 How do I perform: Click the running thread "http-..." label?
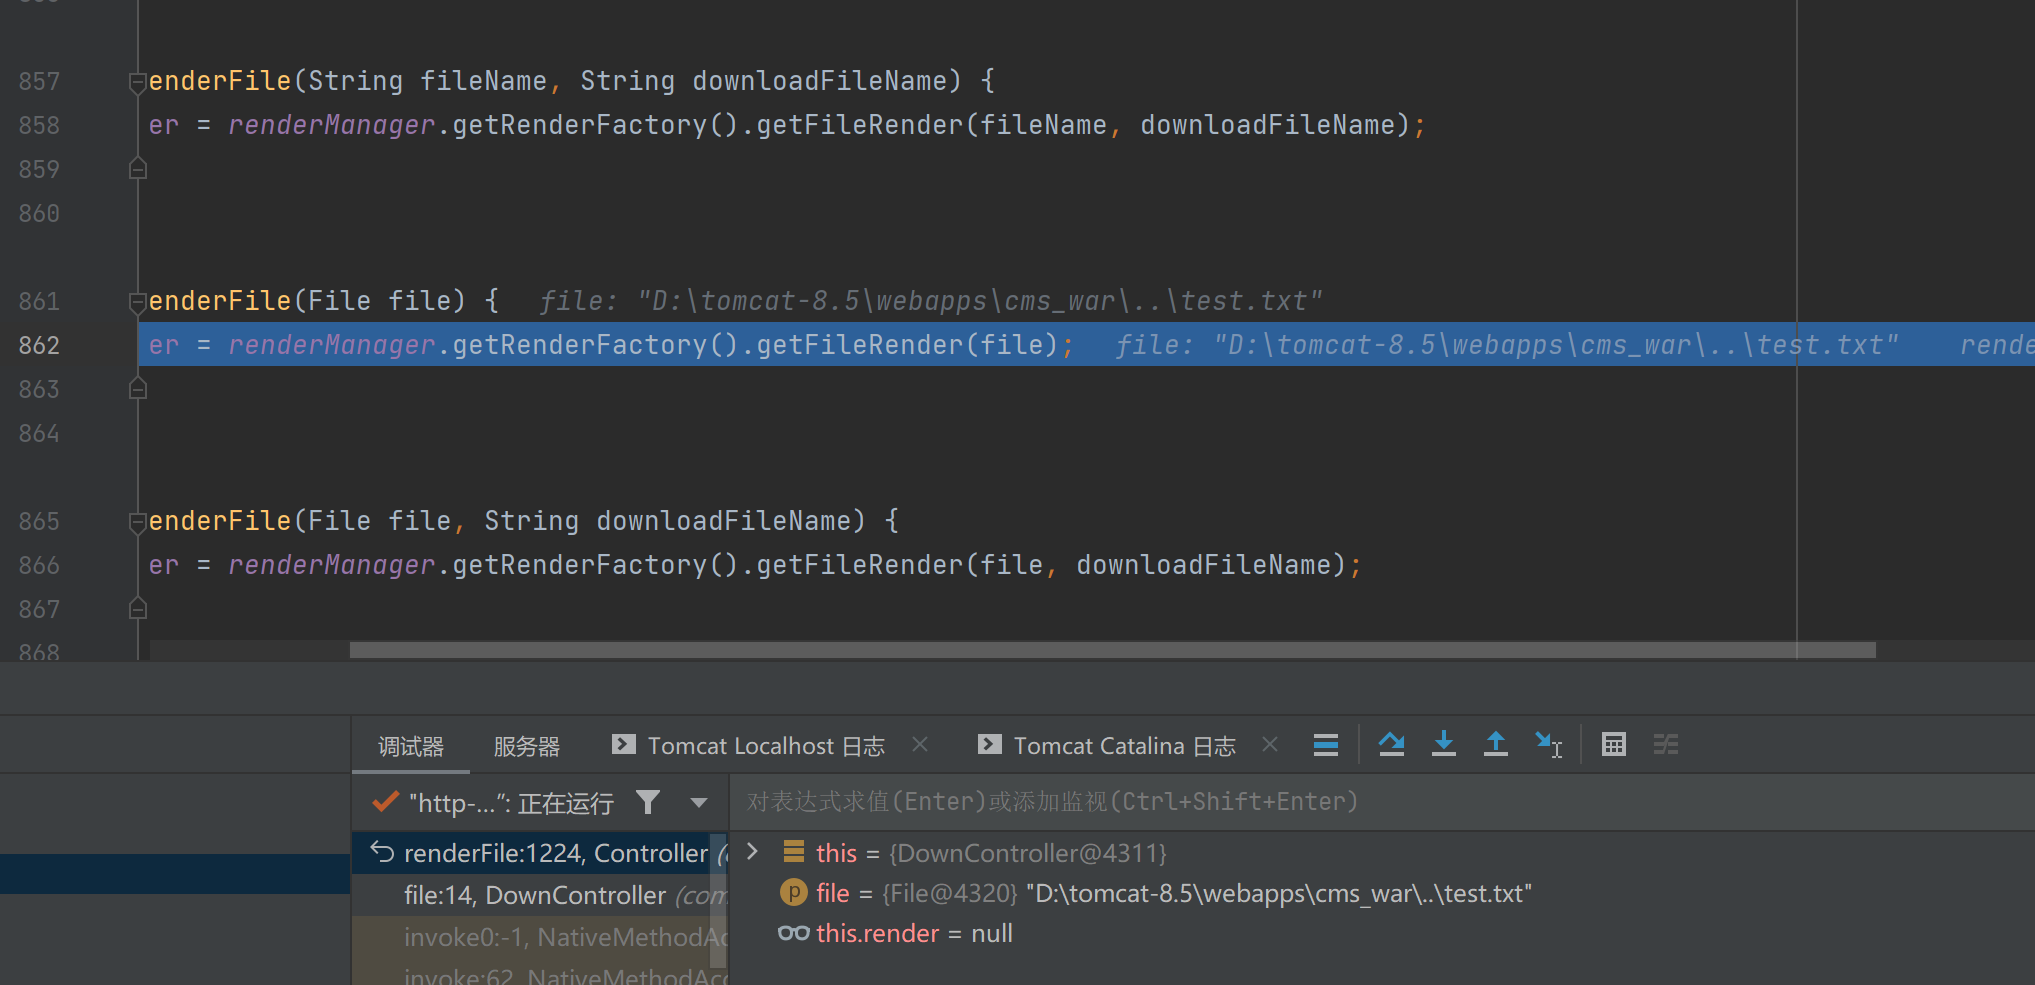tap(511, 803)
